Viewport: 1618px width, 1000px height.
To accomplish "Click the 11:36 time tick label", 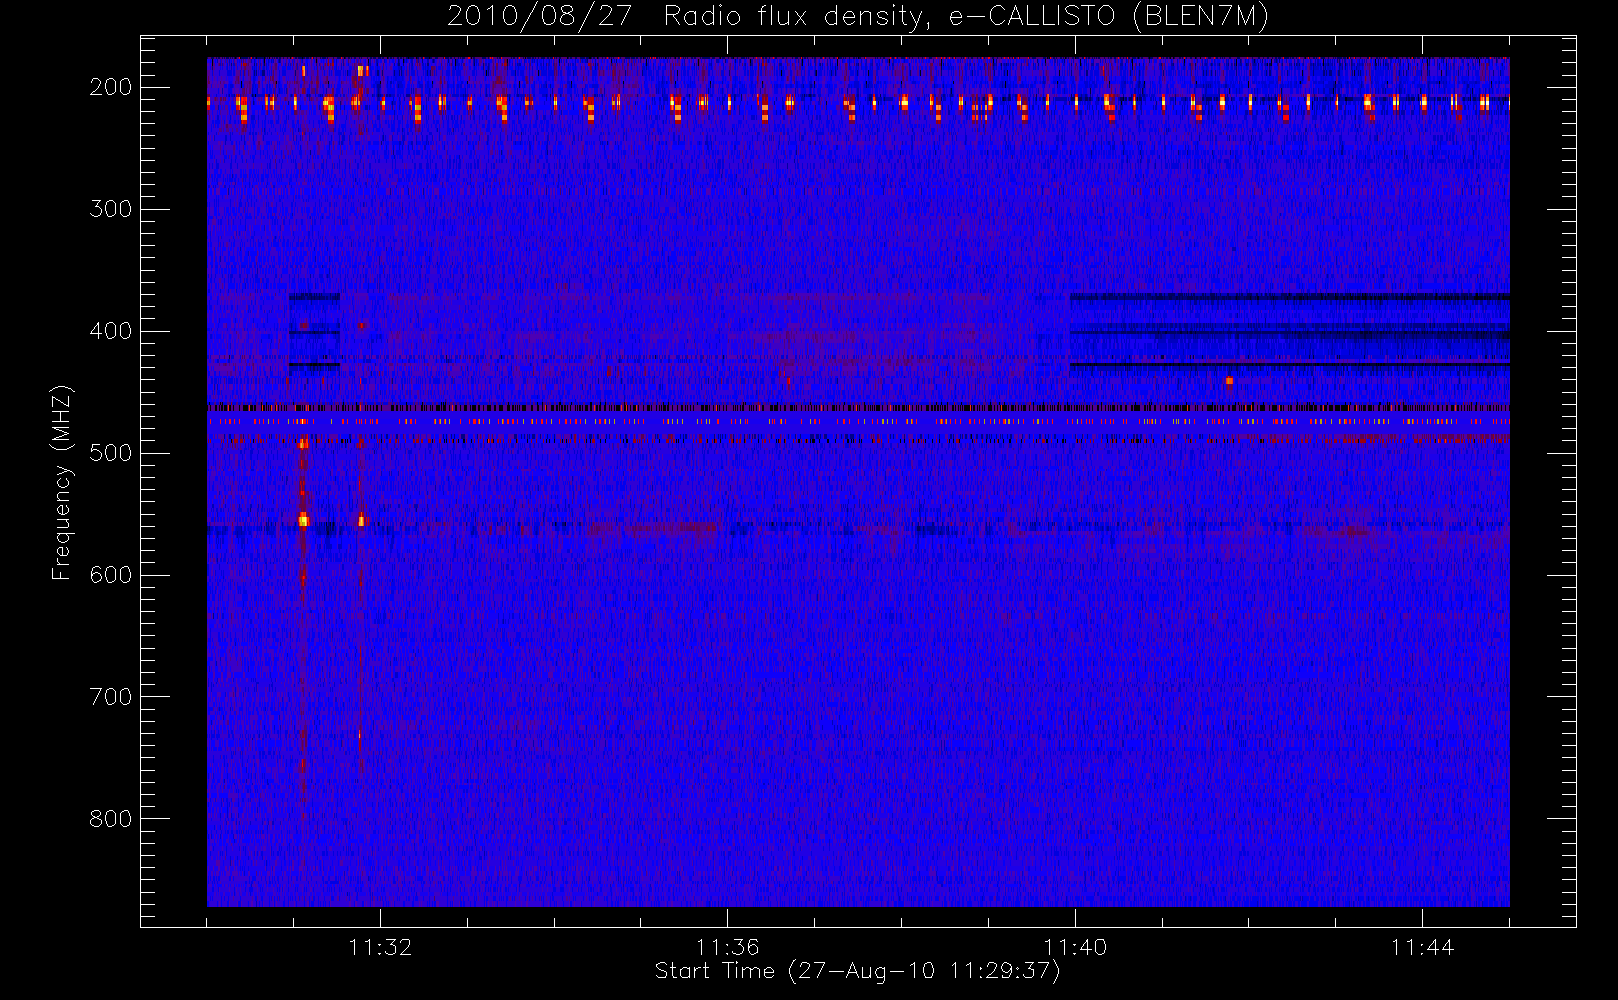I will click(727, 947).
